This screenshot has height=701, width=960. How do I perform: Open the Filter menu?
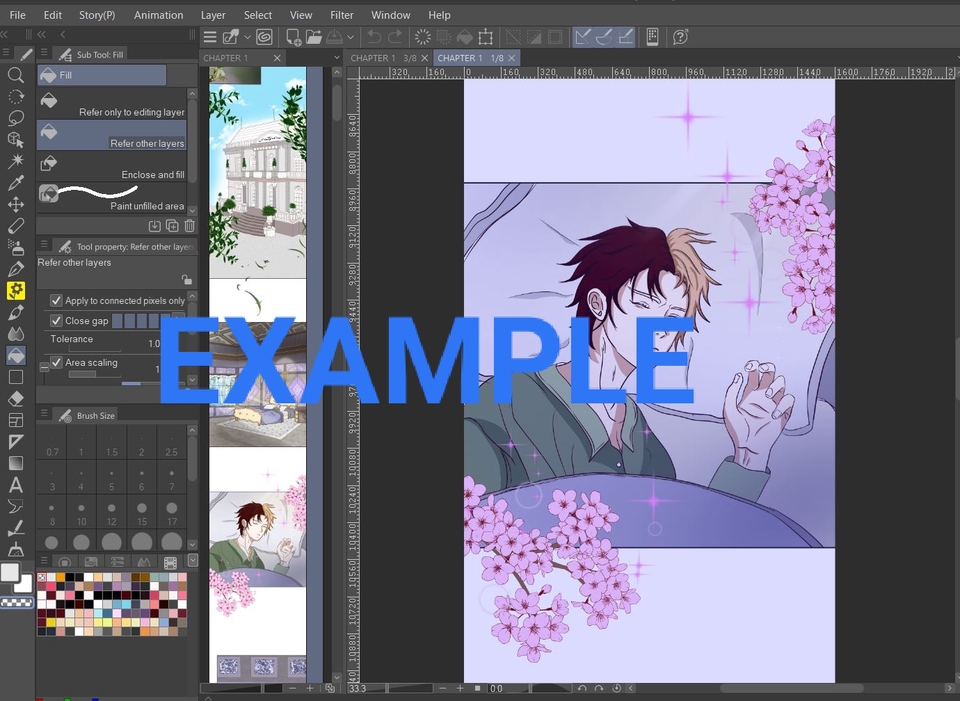(x=342, y=15)
